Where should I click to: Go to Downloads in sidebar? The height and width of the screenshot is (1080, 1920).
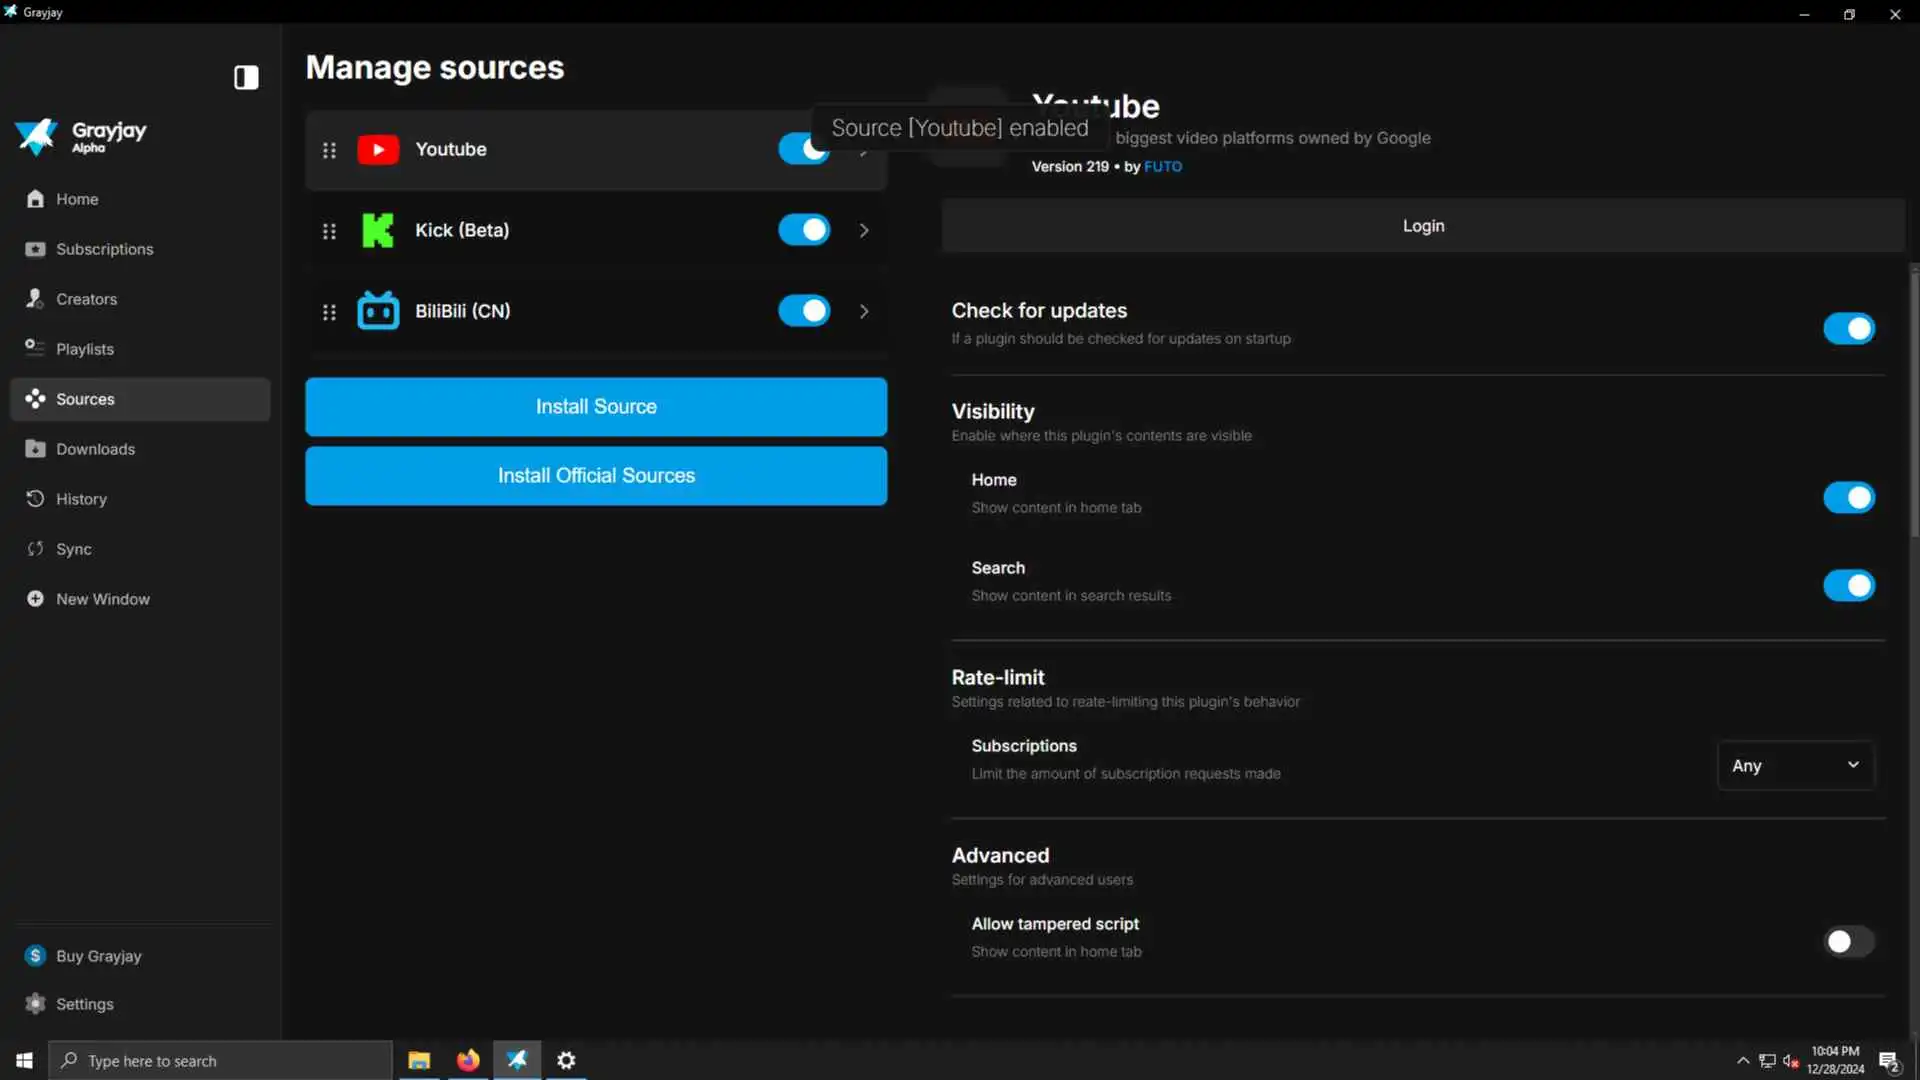click(x=95, y=449)
